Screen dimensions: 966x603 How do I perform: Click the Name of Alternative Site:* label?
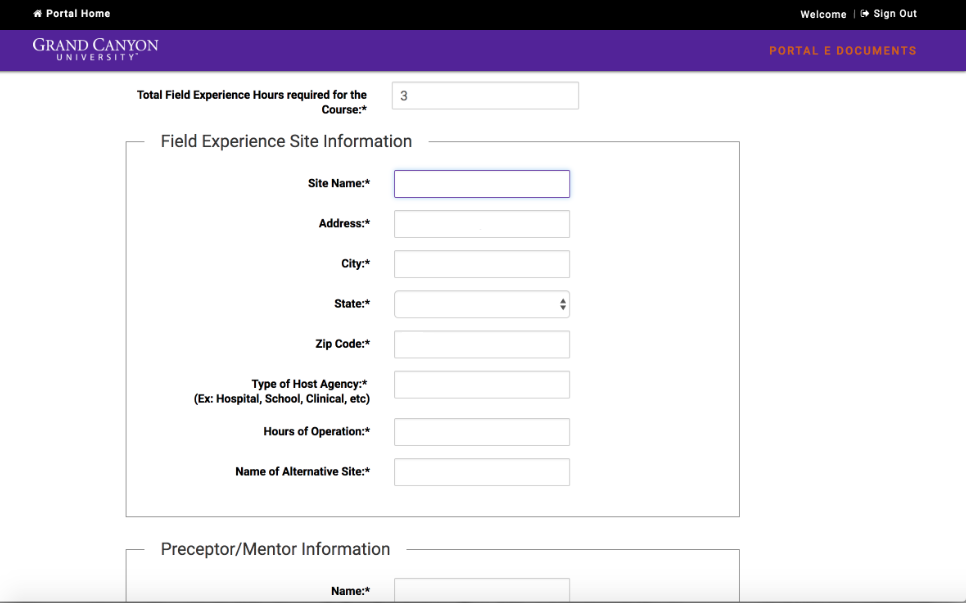point(302,471)
